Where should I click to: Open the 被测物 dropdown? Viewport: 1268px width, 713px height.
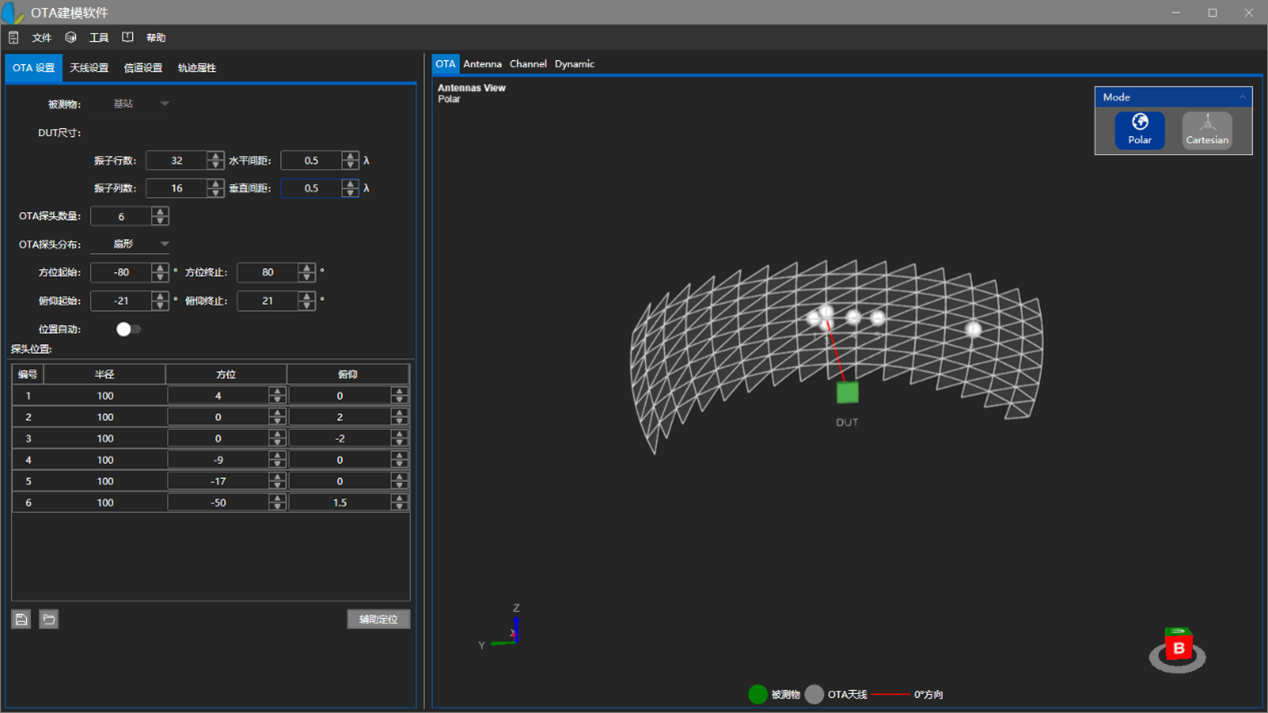tap(140, 104)
